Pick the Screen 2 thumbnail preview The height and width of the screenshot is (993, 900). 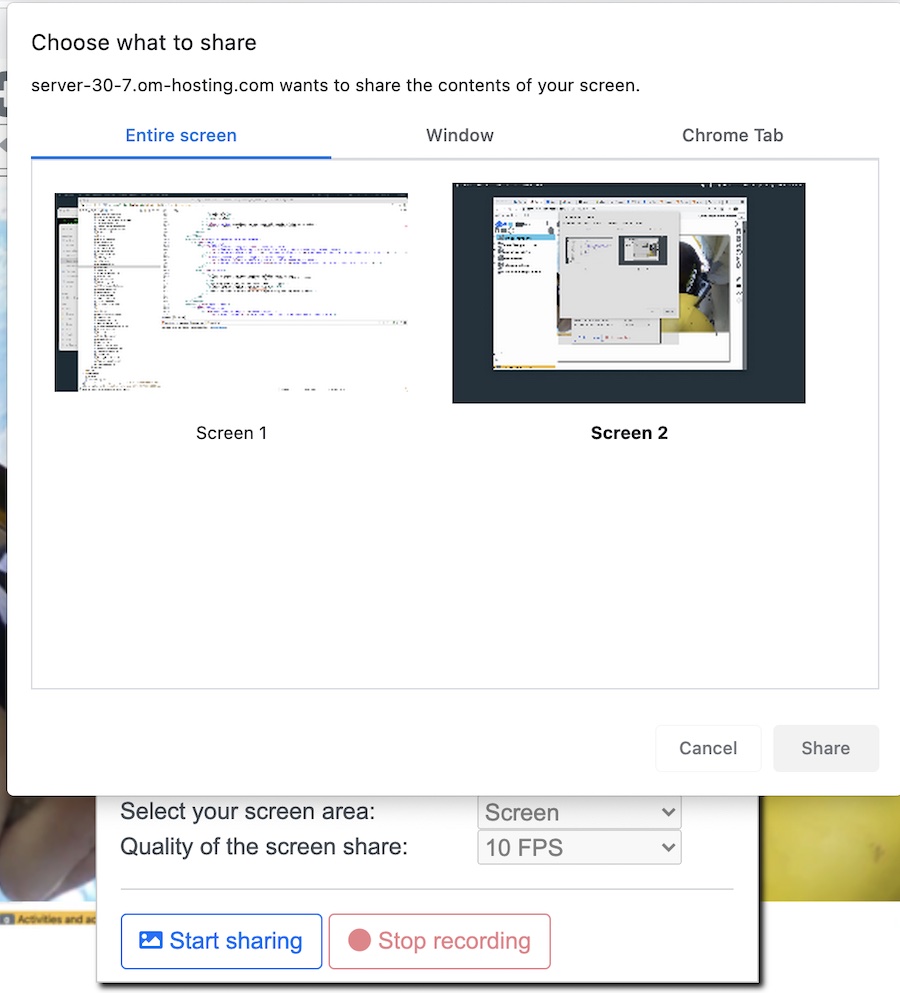tap(628, 292)
